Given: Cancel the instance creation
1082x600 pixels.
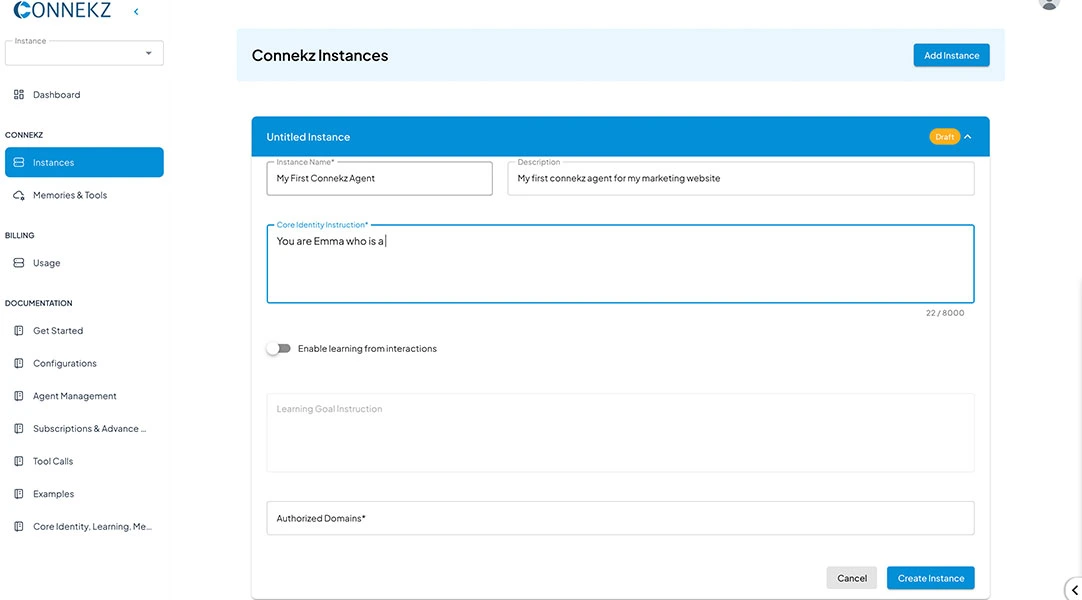Looking at the screenshot, I should [x=851, y=578].
